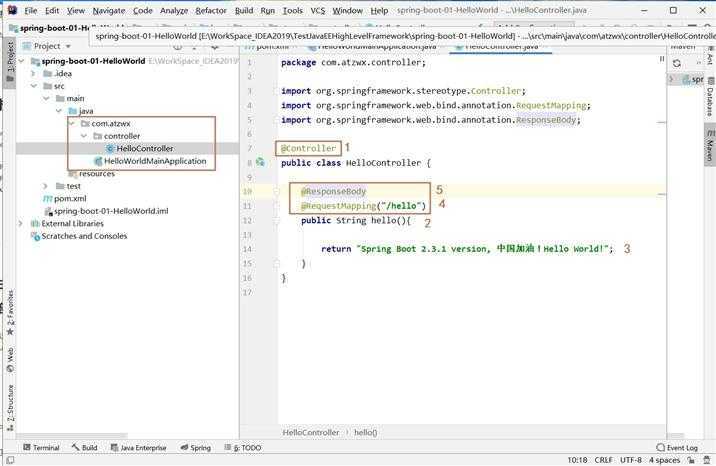This screenshot has width=716, height=466.
Task: Click the Project panel settings gear icon
Action: coord(215,47)
